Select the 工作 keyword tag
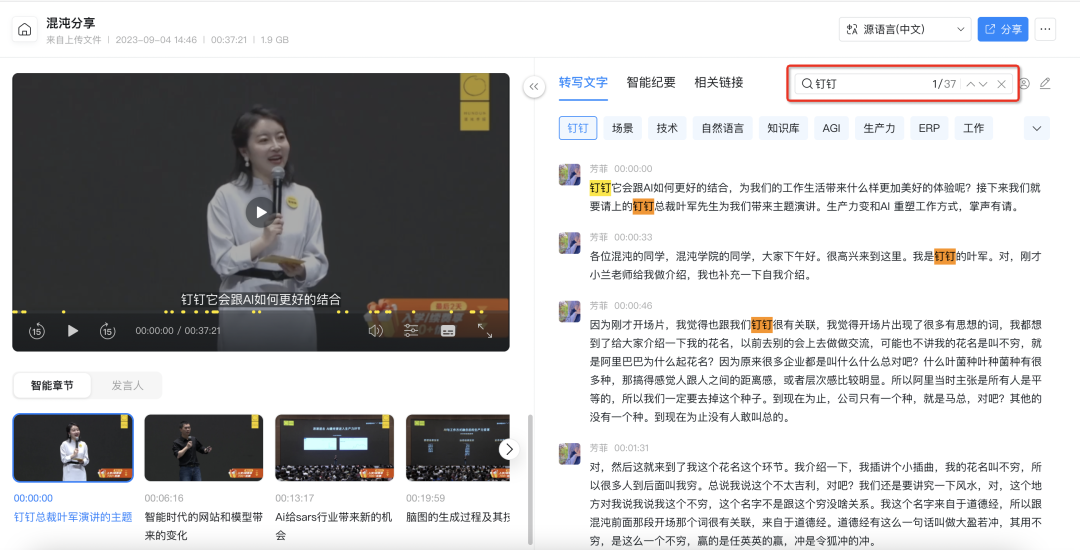 point(973,128)
